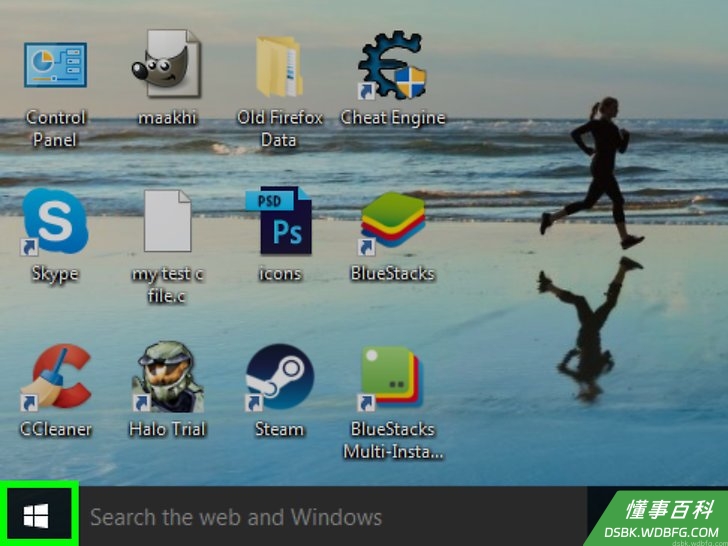Open the Windows Start button

point(38,516)
